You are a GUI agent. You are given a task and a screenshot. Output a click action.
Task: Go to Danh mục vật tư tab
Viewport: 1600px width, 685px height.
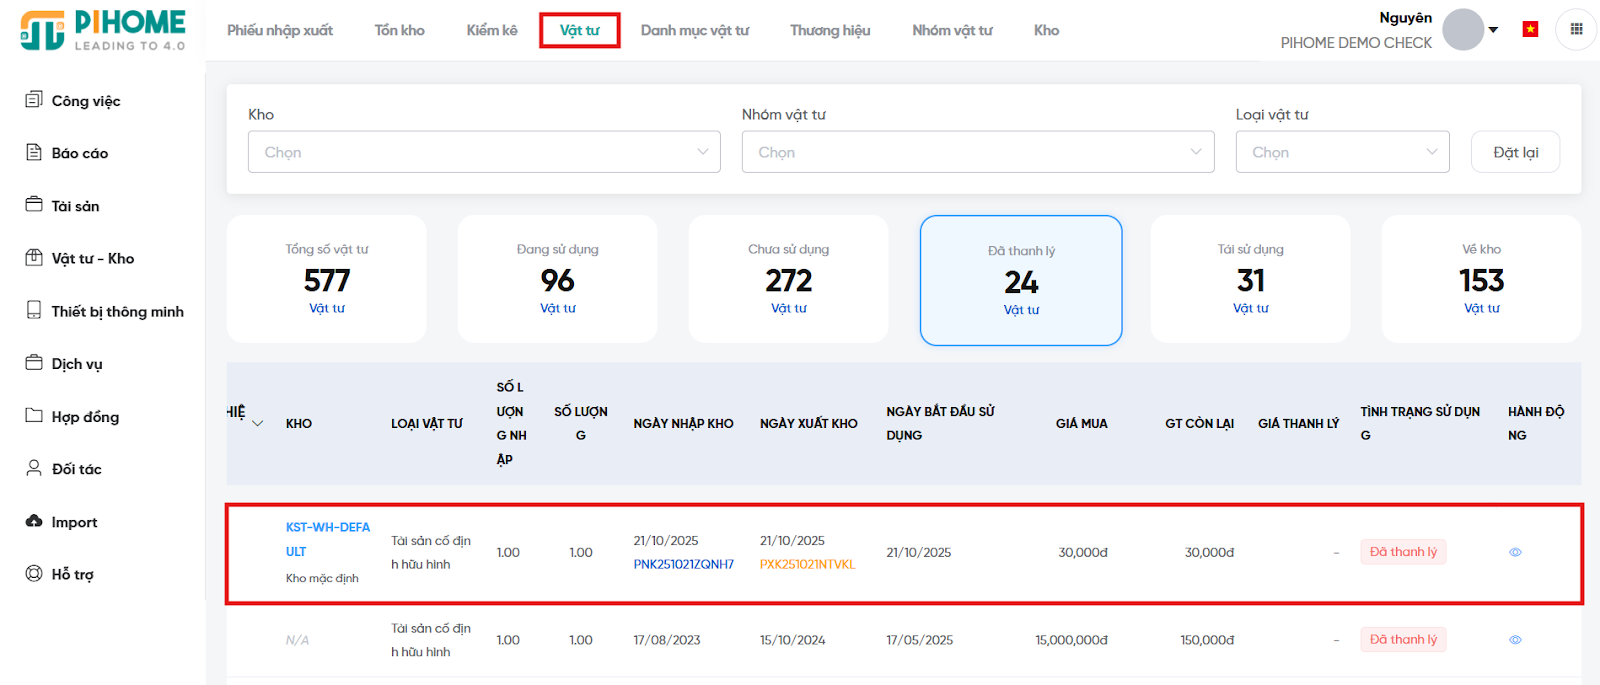coord(694,30)
